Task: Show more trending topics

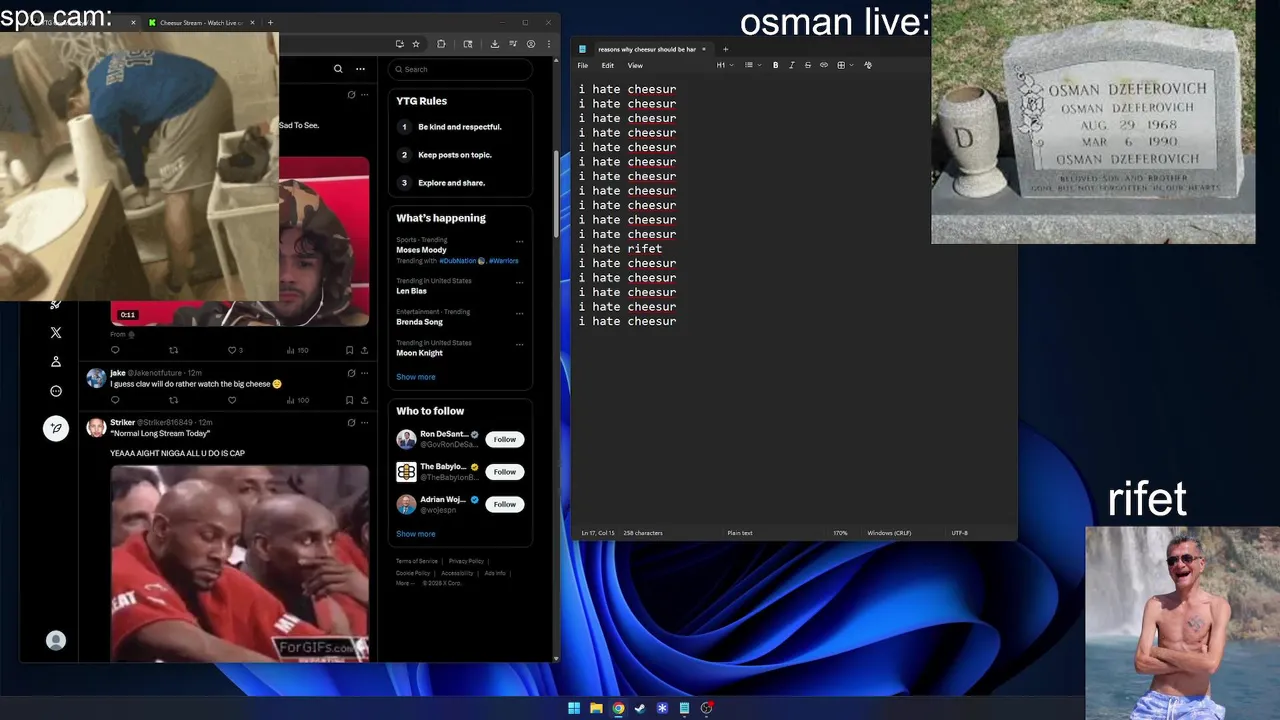Action: tap(415, 377)
